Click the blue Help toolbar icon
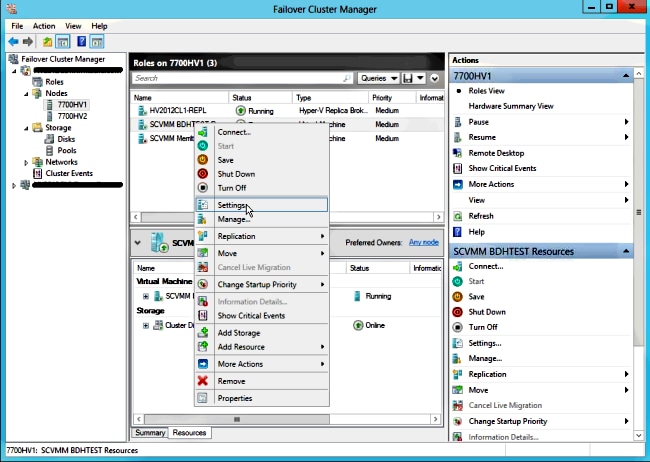This screenshot has height=462, width=650. (82, 41)
